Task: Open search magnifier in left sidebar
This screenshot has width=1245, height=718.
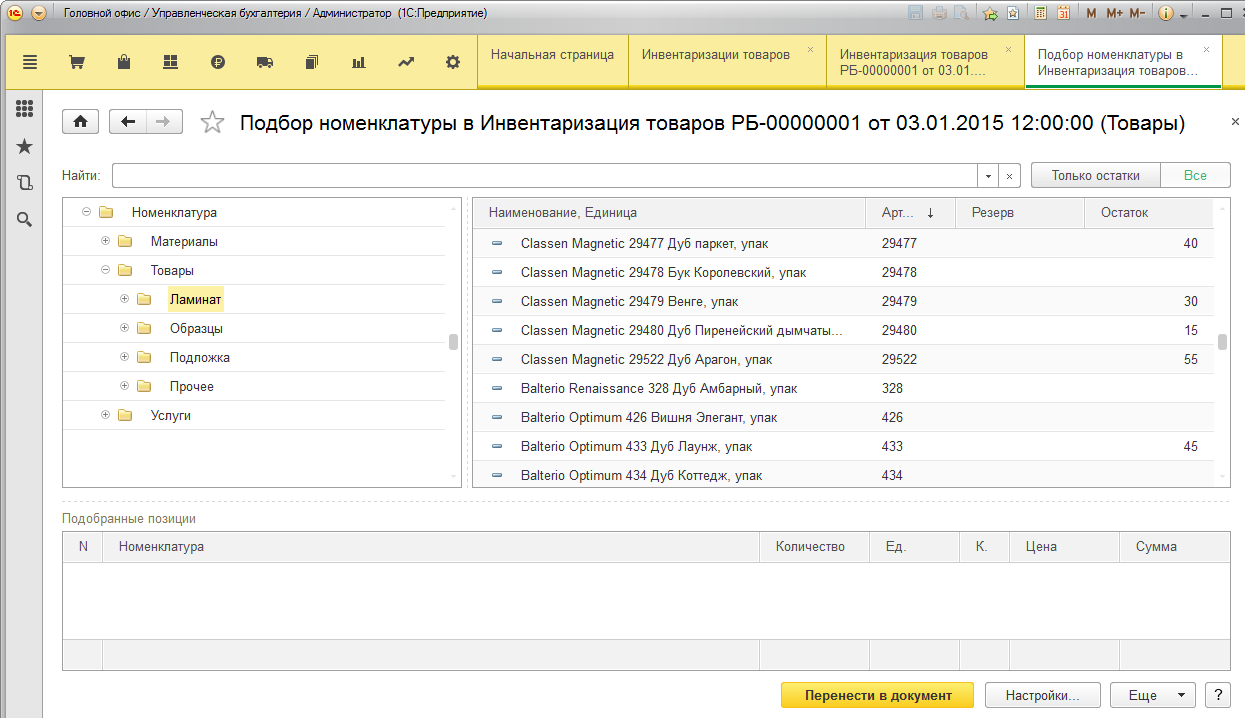Action: point(24,219)
